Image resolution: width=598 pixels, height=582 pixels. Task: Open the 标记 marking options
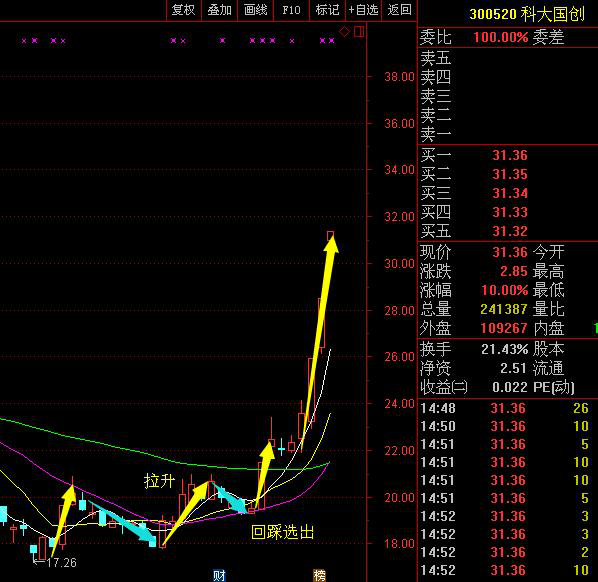(x=327, y=10)
